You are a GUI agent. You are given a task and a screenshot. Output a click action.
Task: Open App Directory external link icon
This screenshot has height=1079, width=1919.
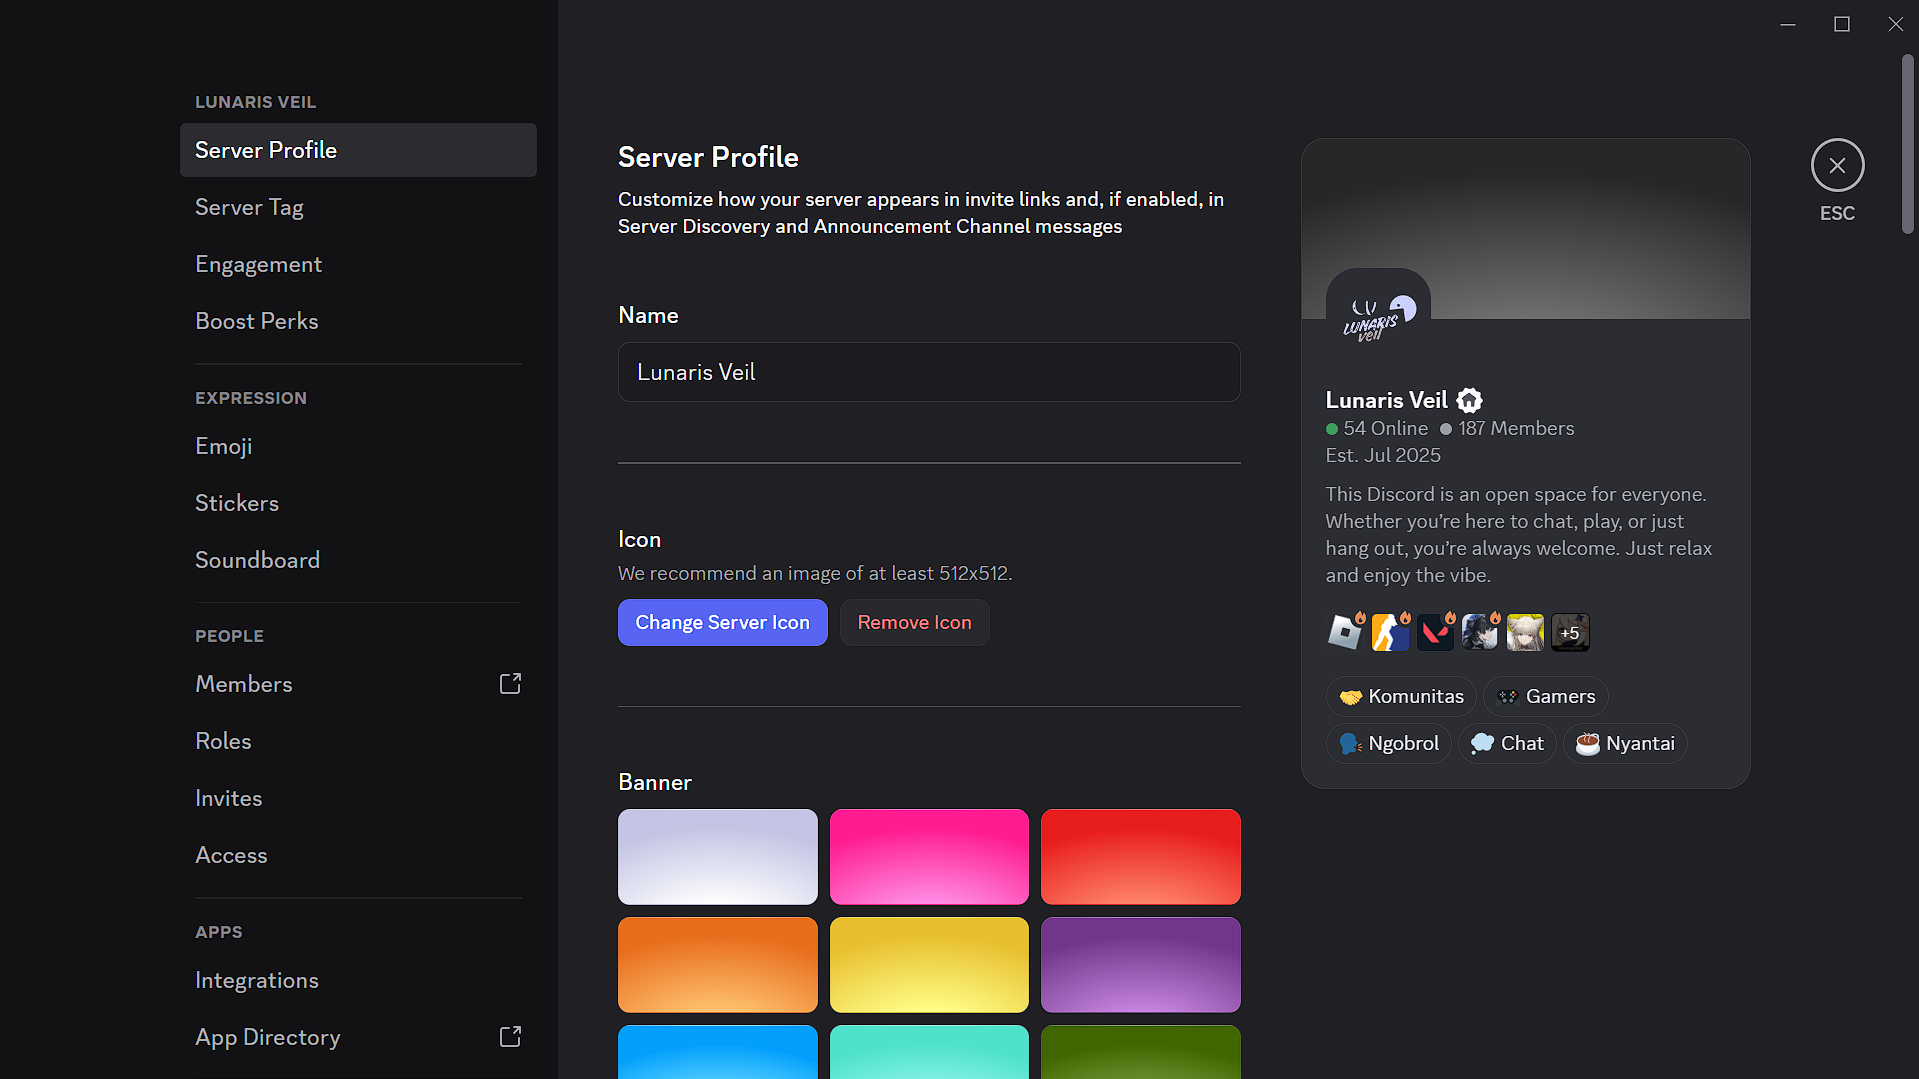point(510,1037)
